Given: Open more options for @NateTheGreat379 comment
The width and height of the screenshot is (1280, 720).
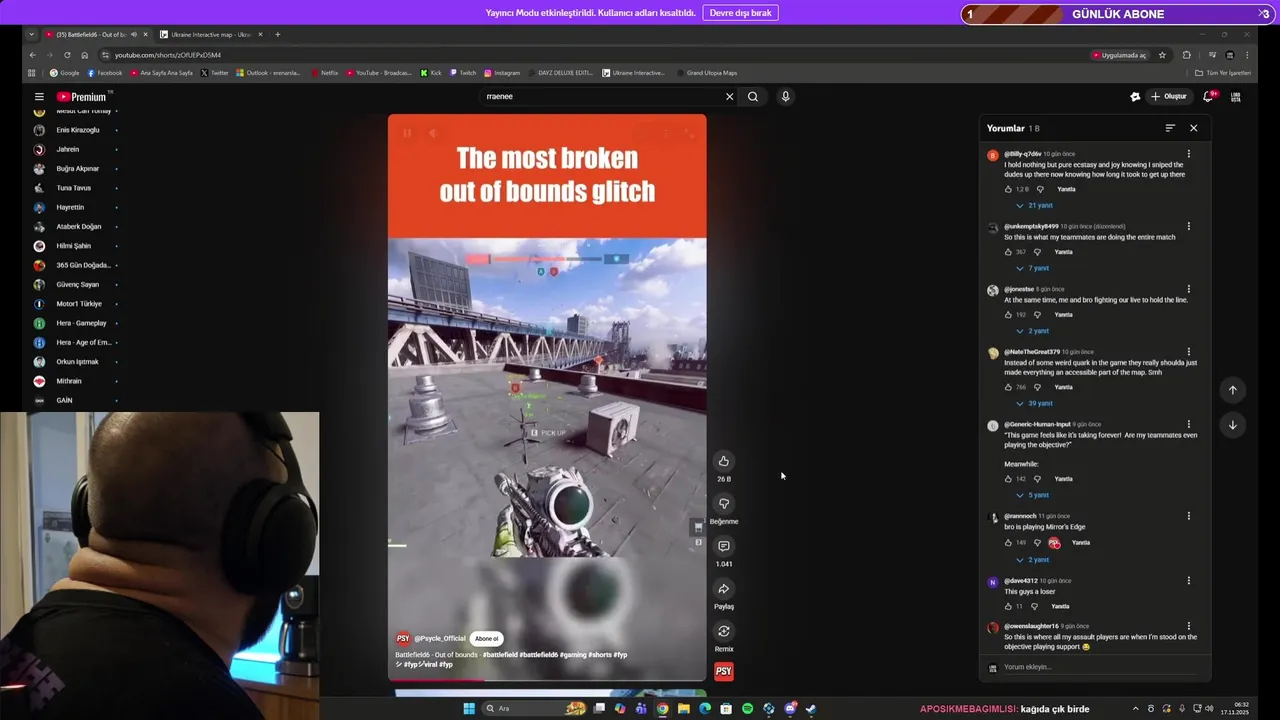Looking at the screenshot, I should tap(1189, 352).
